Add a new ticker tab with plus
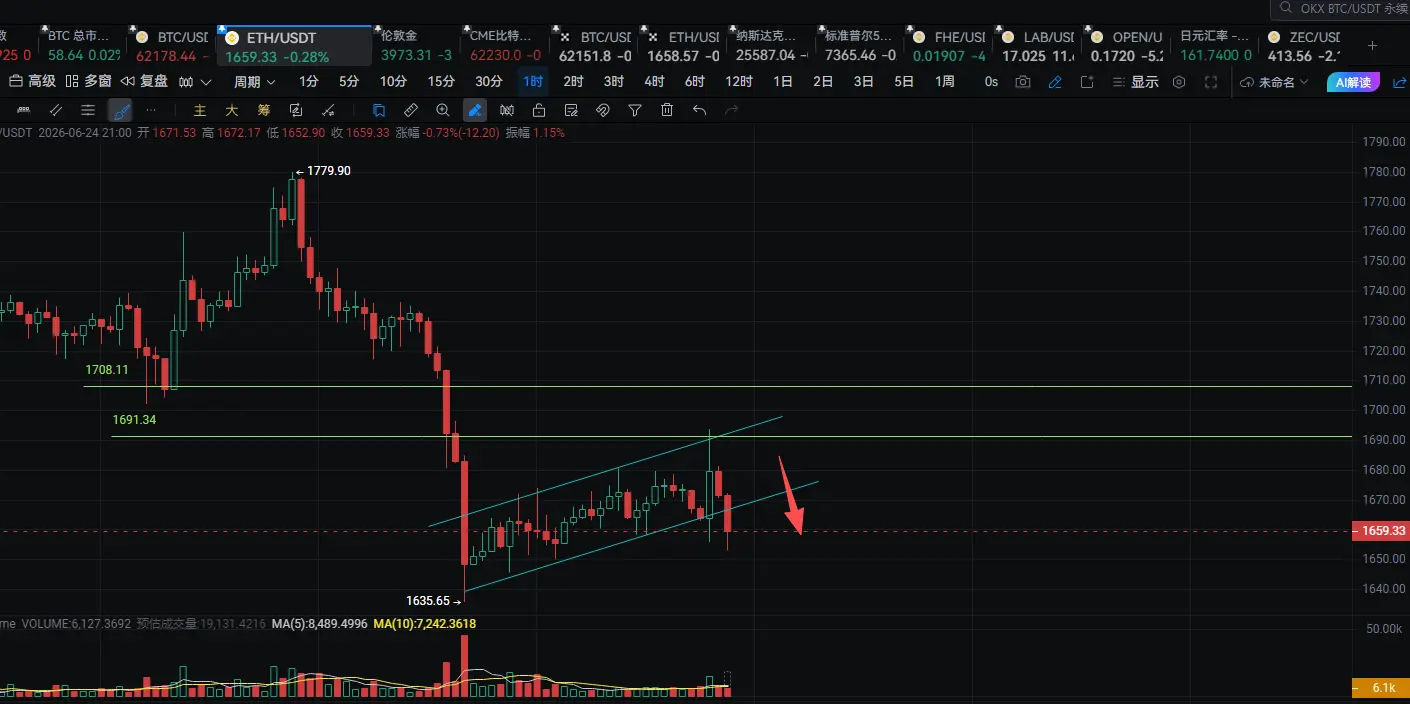Screen dimensions: 1410x704 pyautogui.click(x=1372, y=46)
